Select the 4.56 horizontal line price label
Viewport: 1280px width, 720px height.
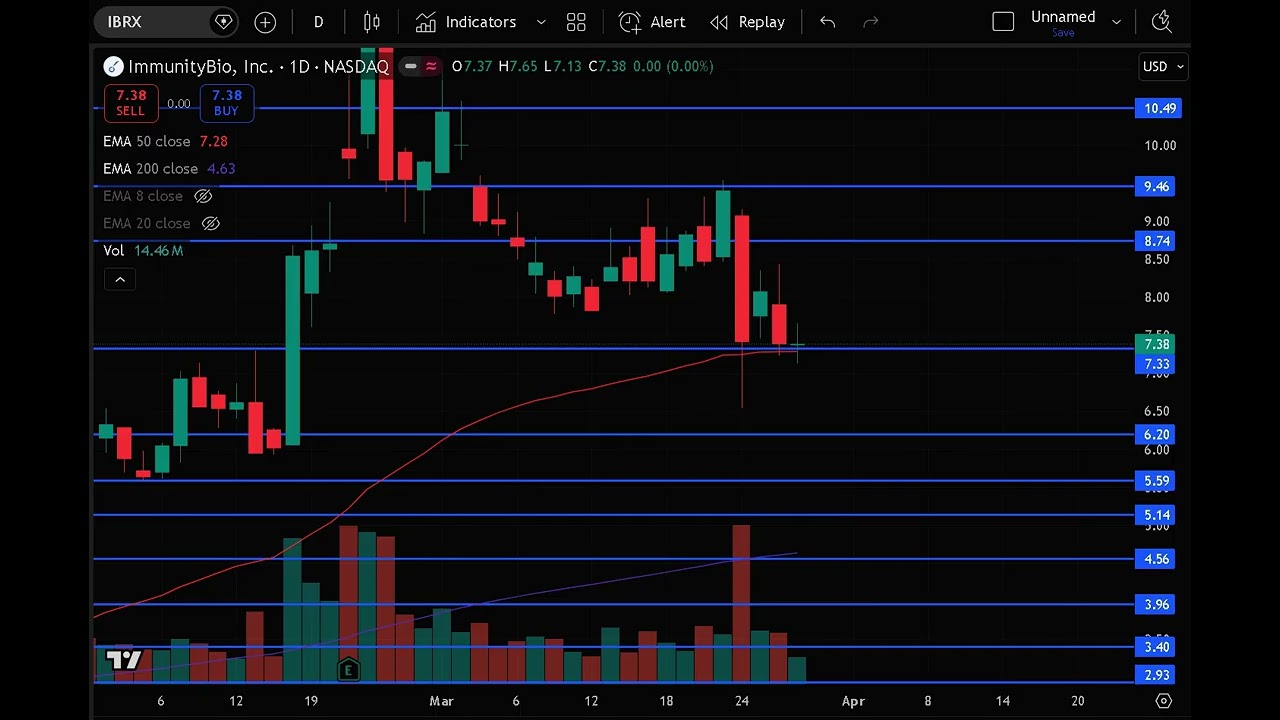pyautogui.click(x=1155, y=559)
